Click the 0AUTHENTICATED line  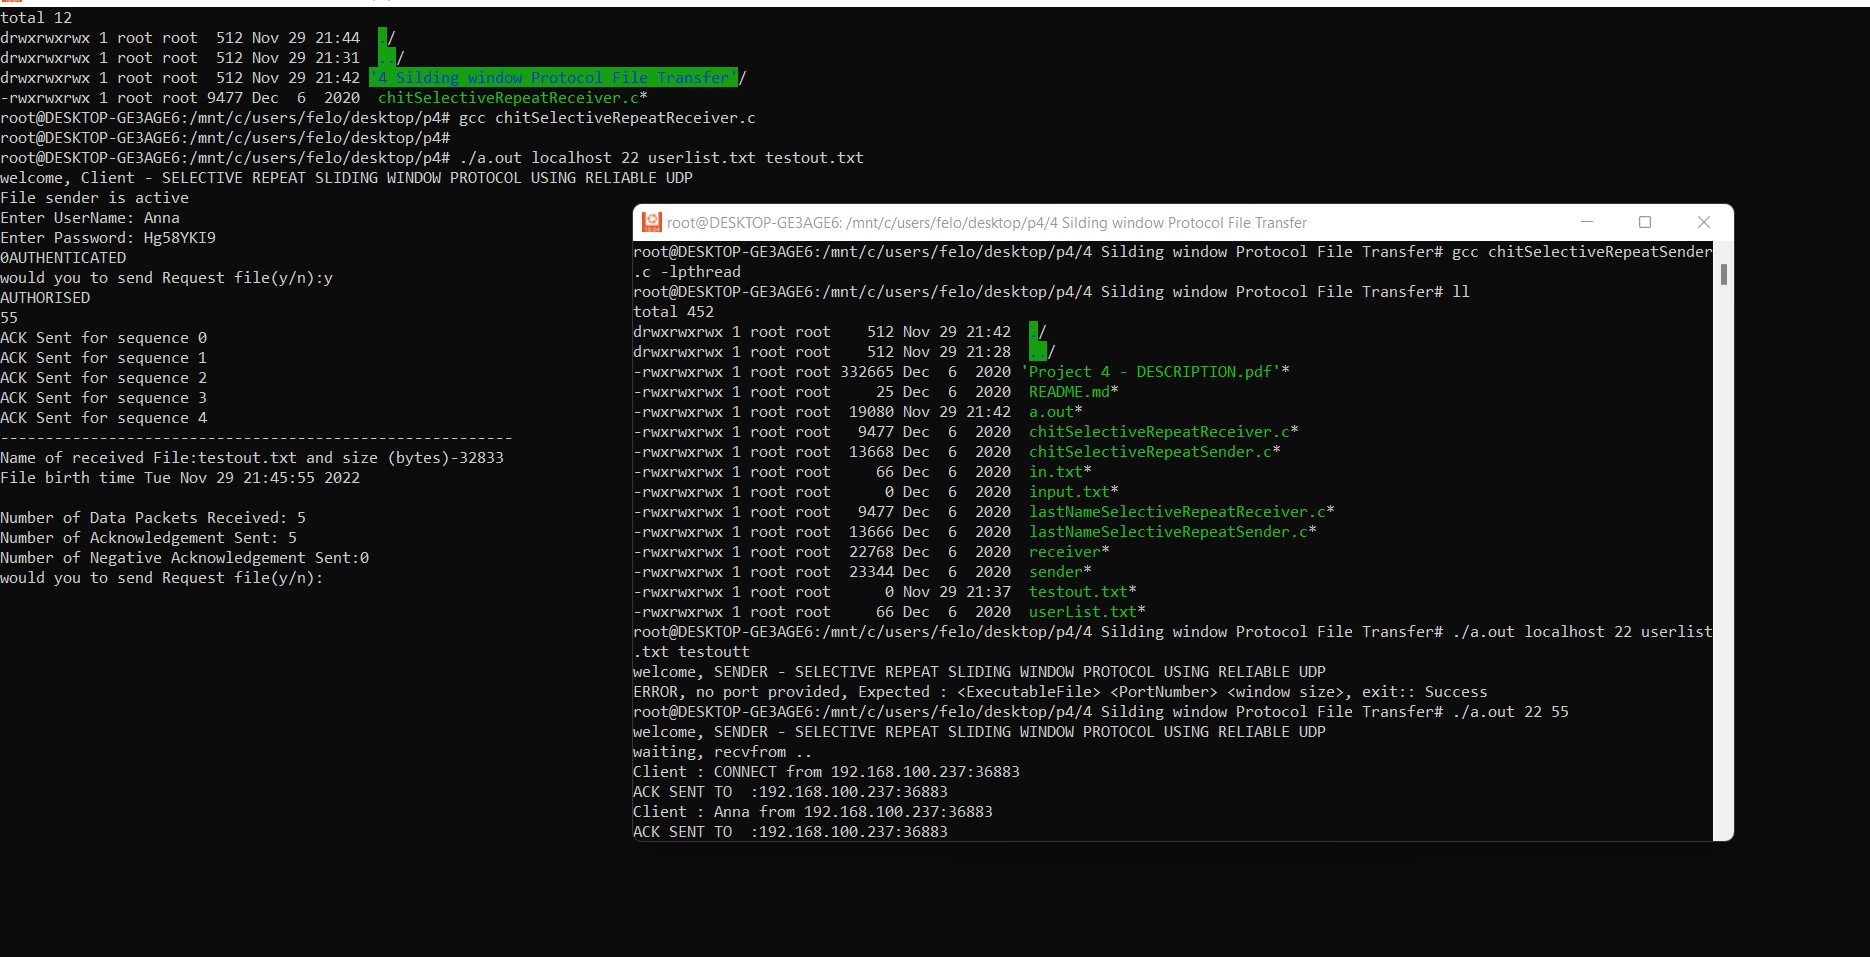pyautogui.click(x=63, y=258)
